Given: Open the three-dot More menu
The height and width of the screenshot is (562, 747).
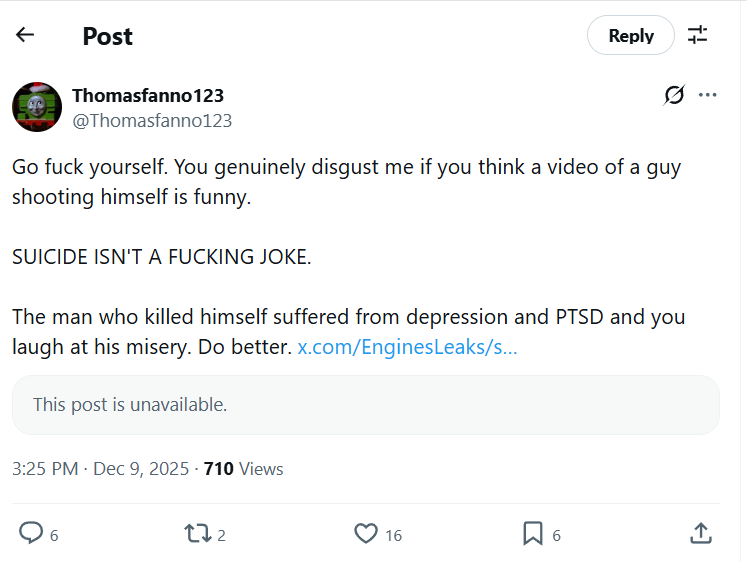Looking at the screenshot, I should pyautogui.click(x=708, y=95).
